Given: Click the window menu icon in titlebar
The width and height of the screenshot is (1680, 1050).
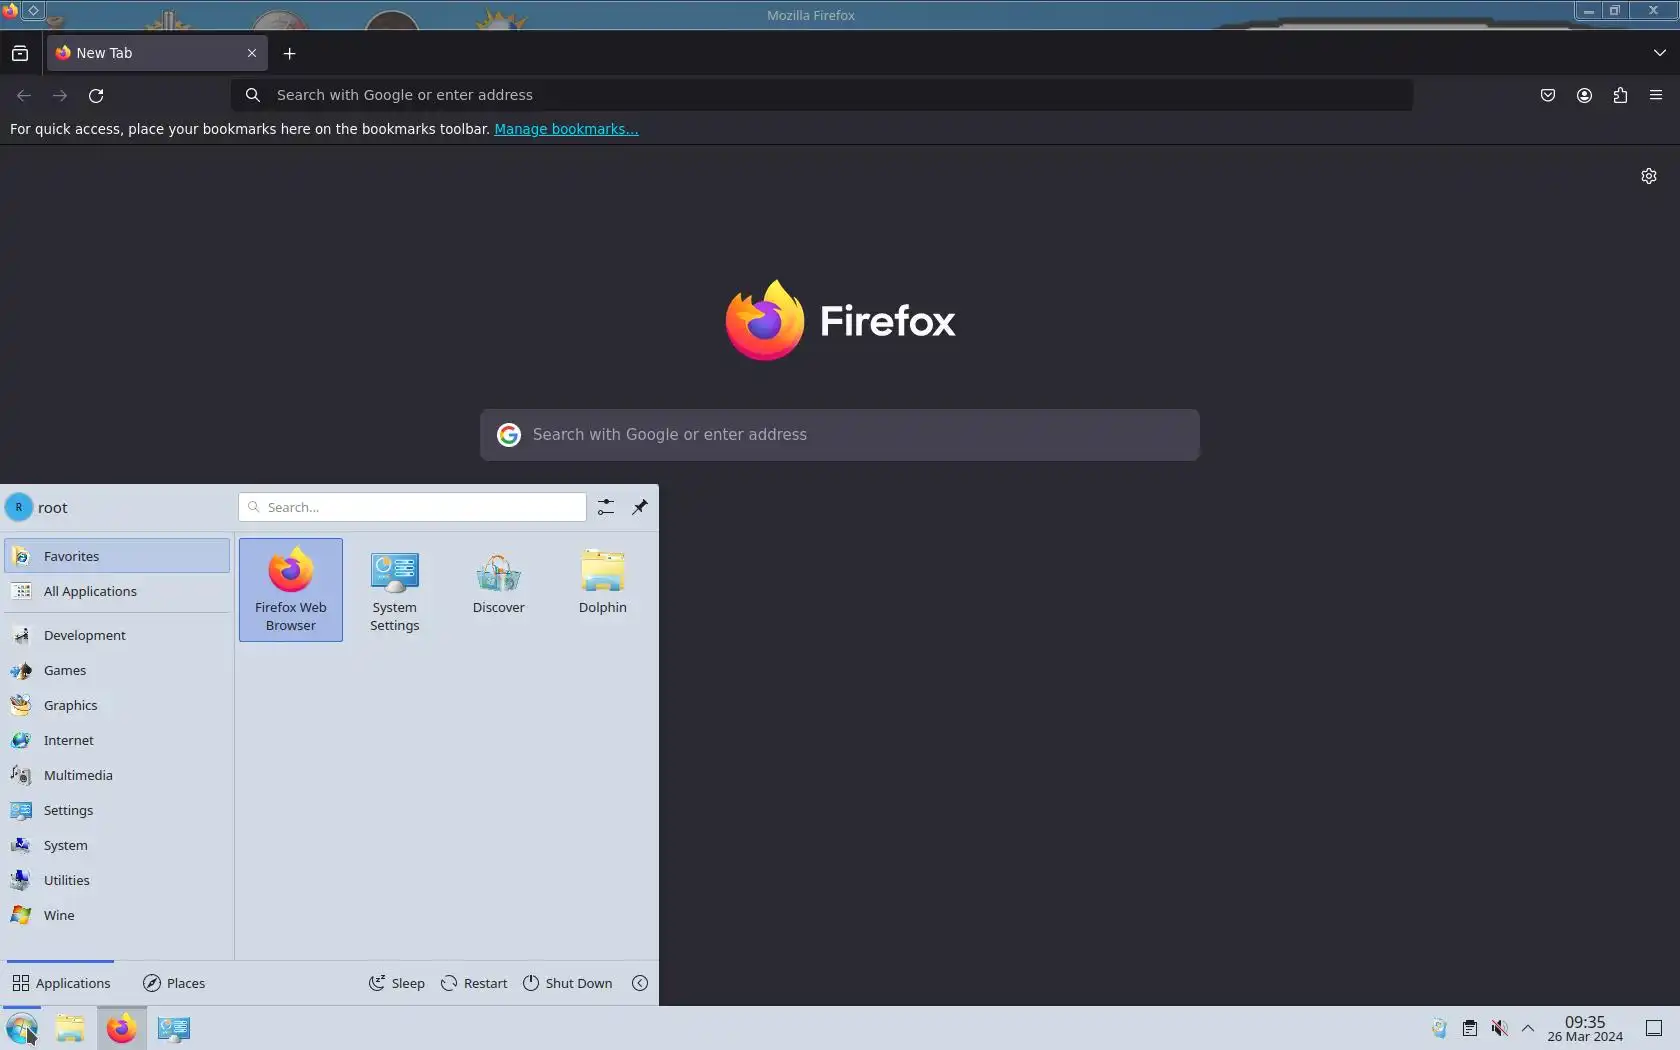Looking at the screenshot, I should (x=10, y=11).
